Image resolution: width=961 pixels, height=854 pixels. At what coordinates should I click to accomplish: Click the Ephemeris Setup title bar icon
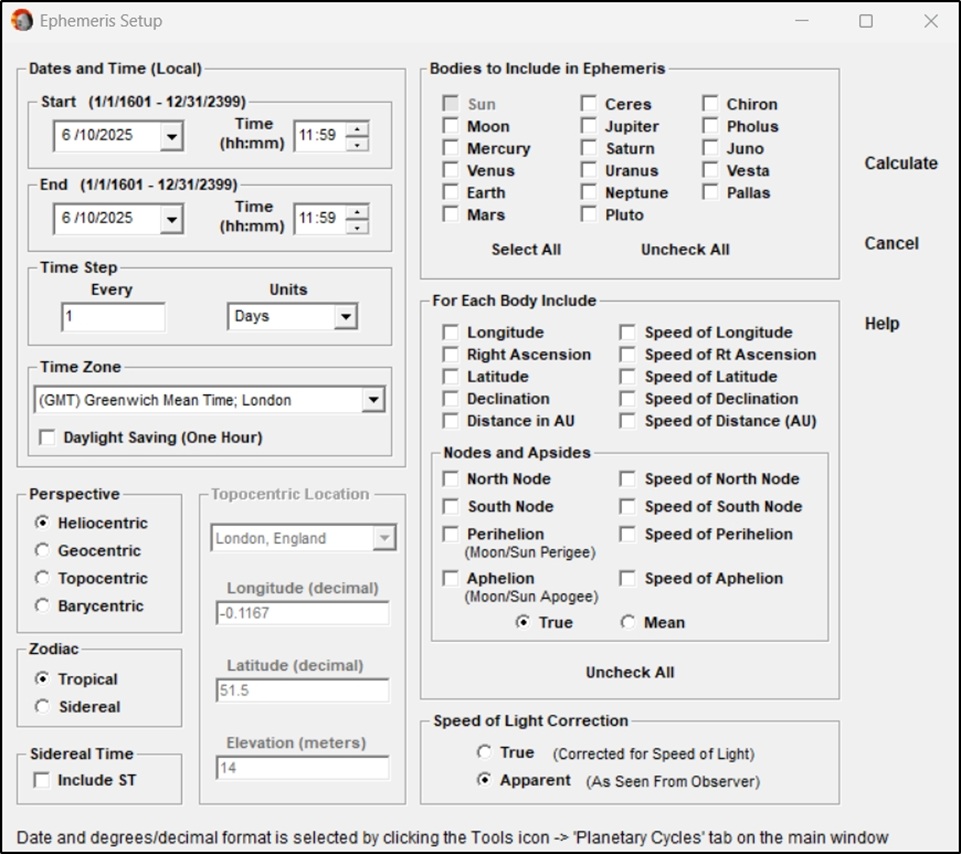coord(23,20)
